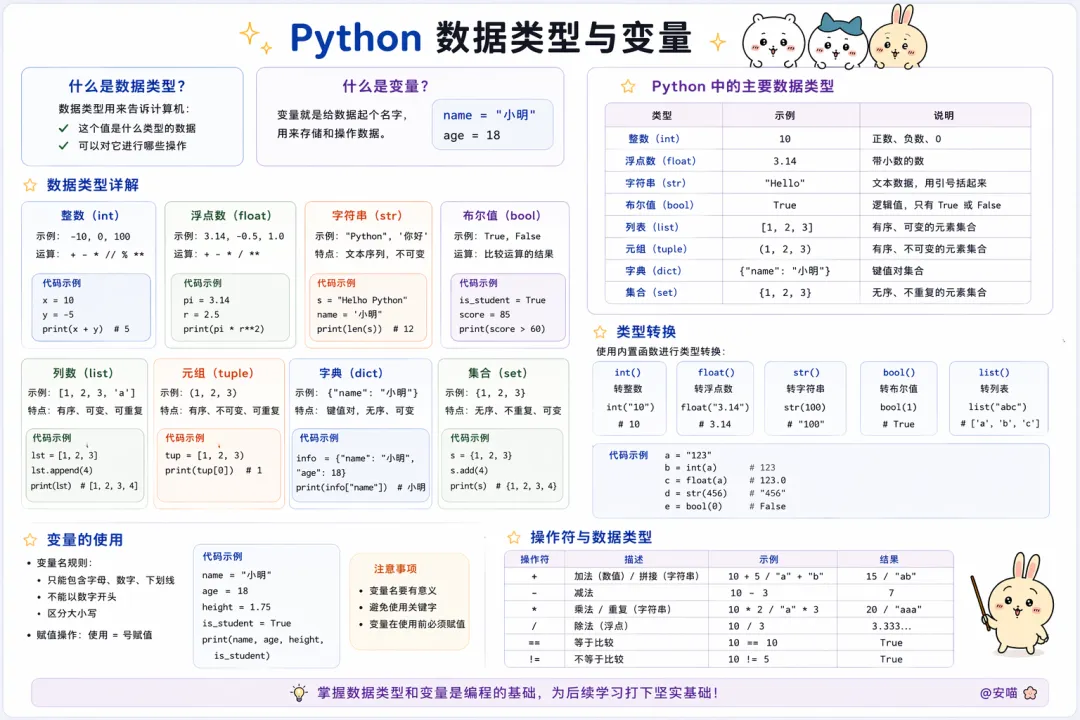Viewport: 1080px width, 720px height.
Task: Click height = 1.75 in the variable code example
Action: pyautogui.click(x=236, y=607)
